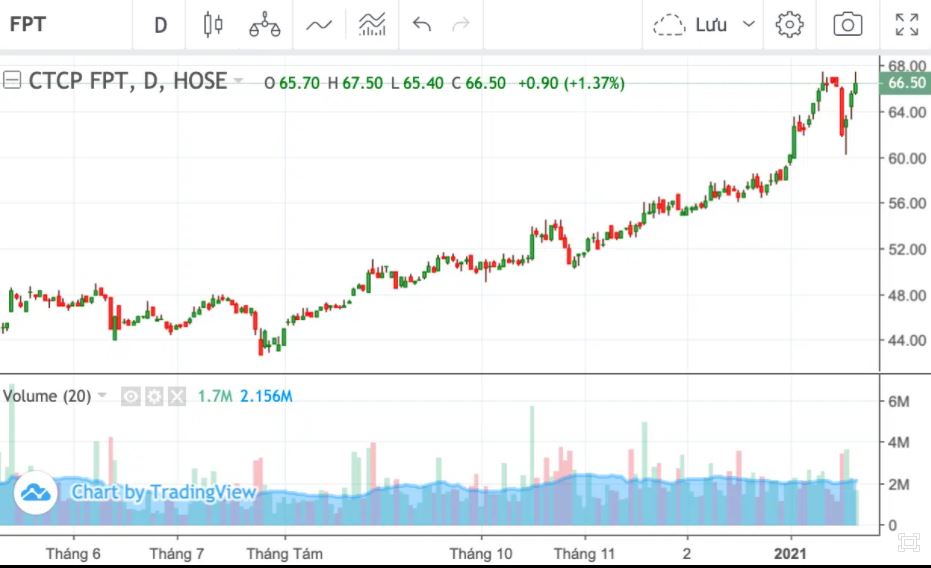Open chart settings gear in toolbar
This screenshot has height=568, width=931.
pyautogui.click(x=790, y=25)
